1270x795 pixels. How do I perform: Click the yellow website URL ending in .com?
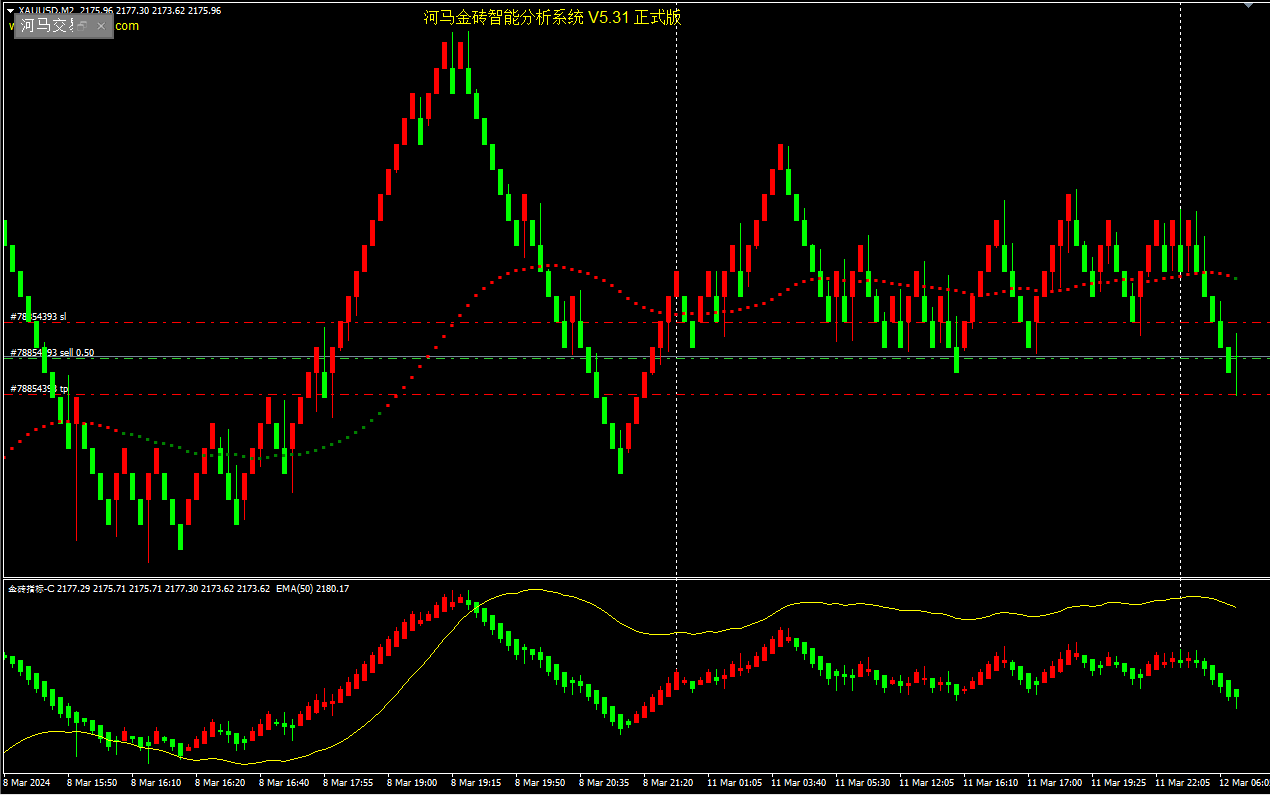click(126, 26)
